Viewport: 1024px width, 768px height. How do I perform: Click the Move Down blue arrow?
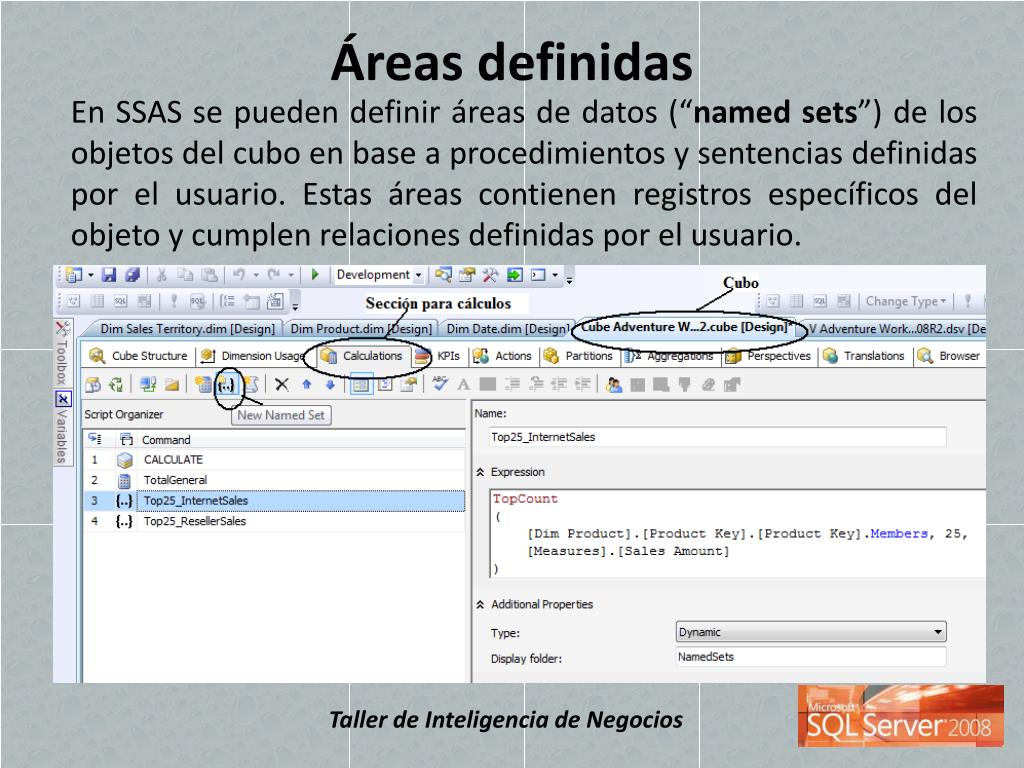pos(330,385)
